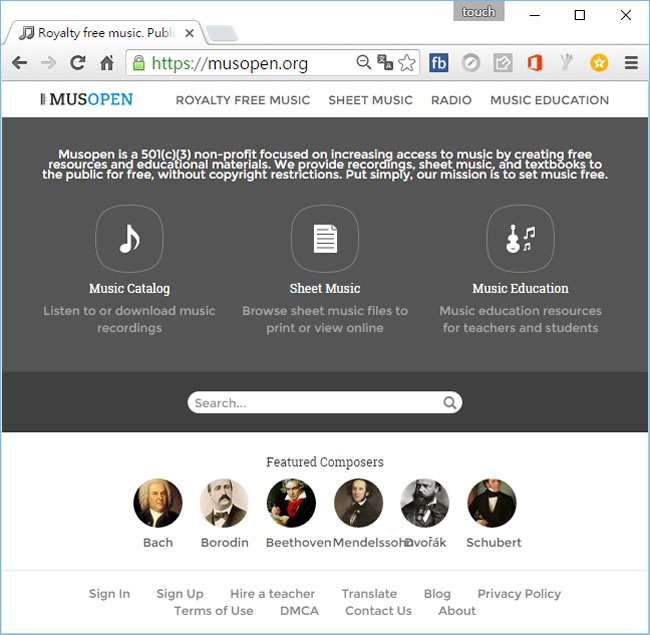Open the Music Education heading link

pyautogui.click(x=520, y=288)
